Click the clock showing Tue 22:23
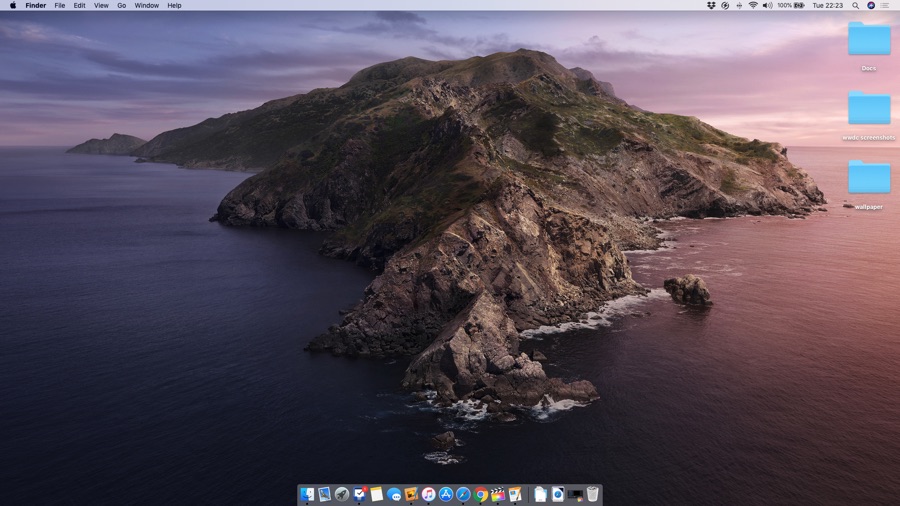900x506 pixels. [828, 5]
